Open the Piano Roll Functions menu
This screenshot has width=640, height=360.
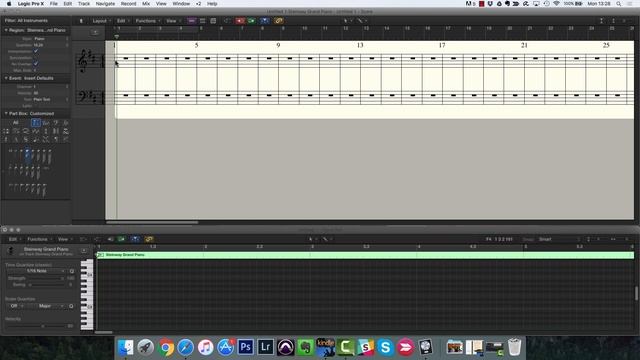click(x=39, y=239)
